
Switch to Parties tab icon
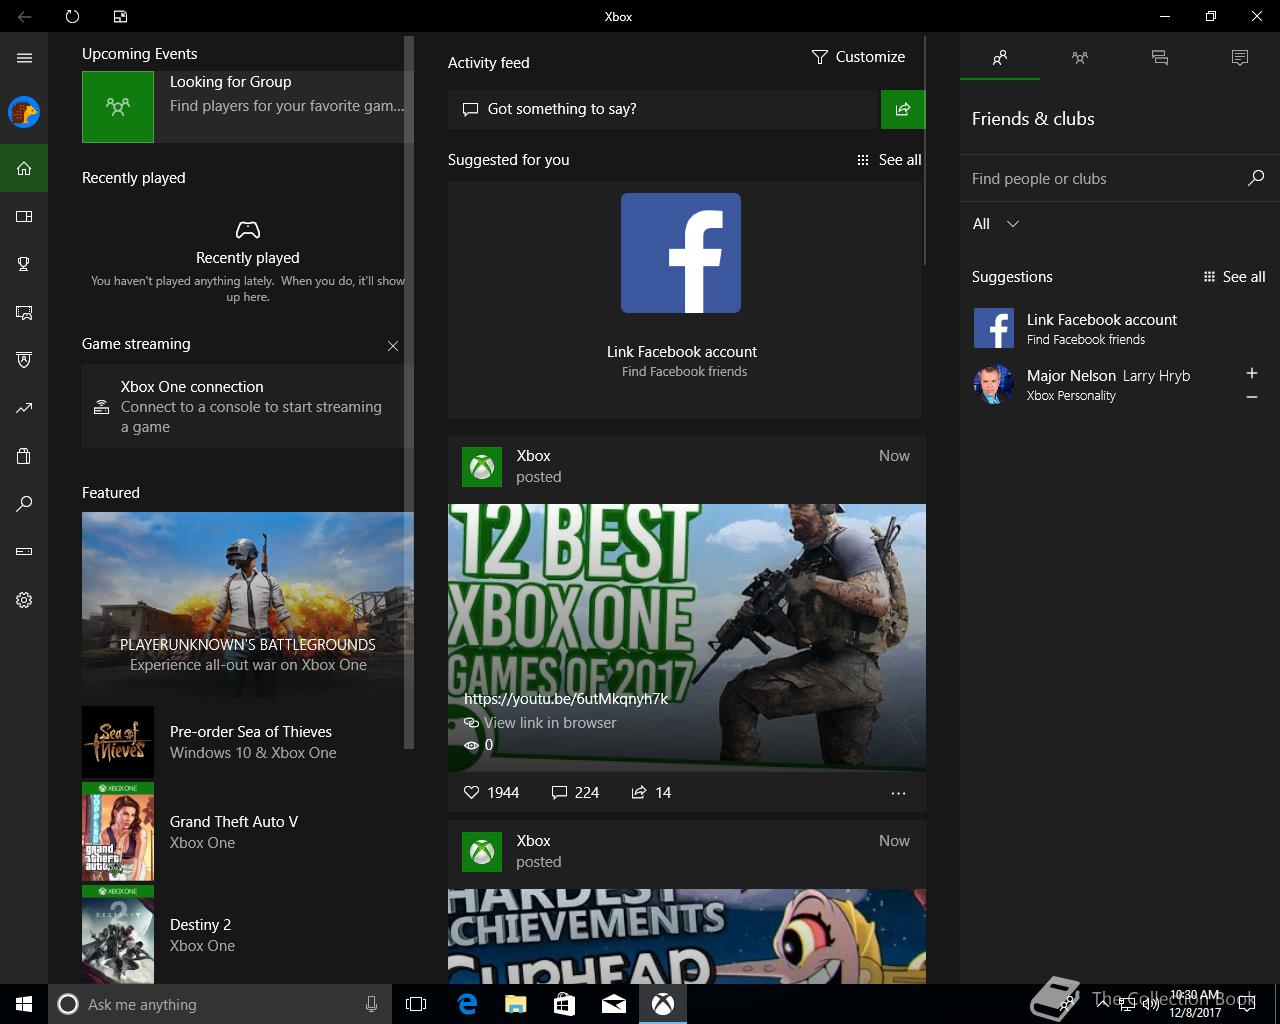tap(1080, 58)
